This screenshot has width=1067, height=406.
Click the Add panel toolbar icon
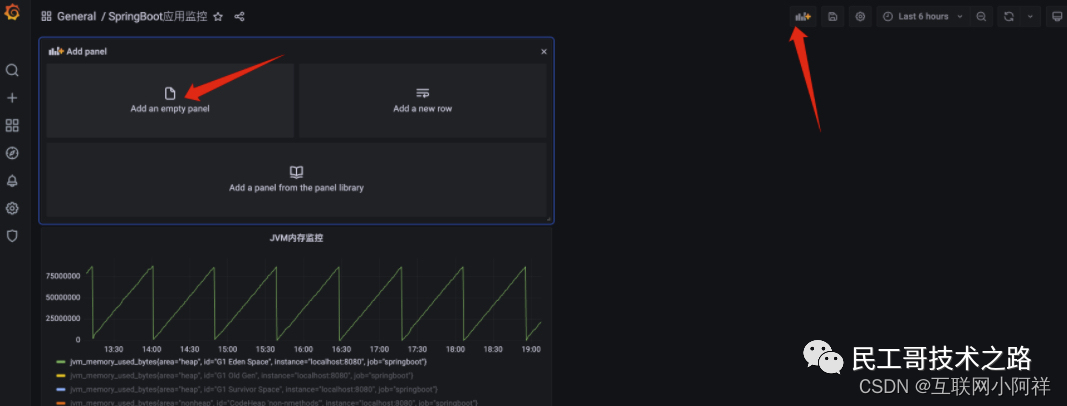point(803,17)
